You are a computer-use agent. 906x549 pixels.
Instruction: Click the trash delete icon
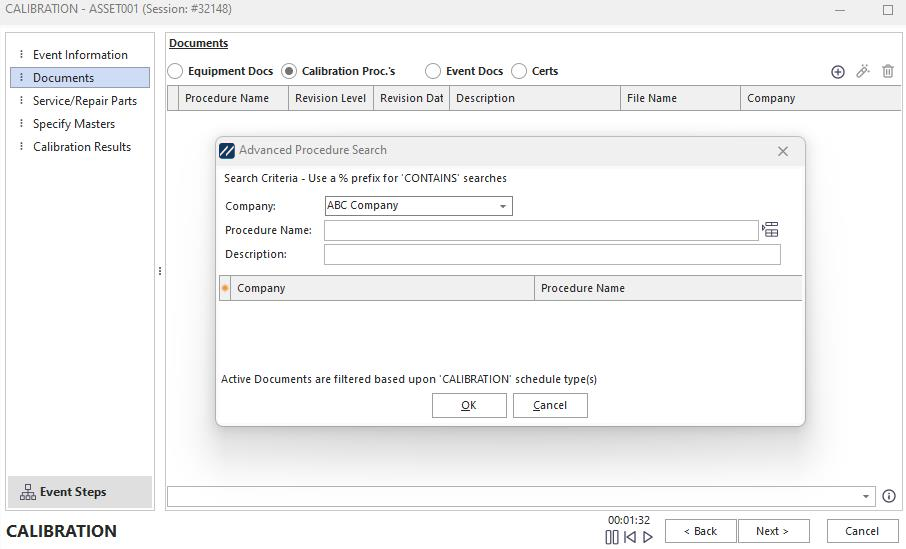[x=888, y=71]
